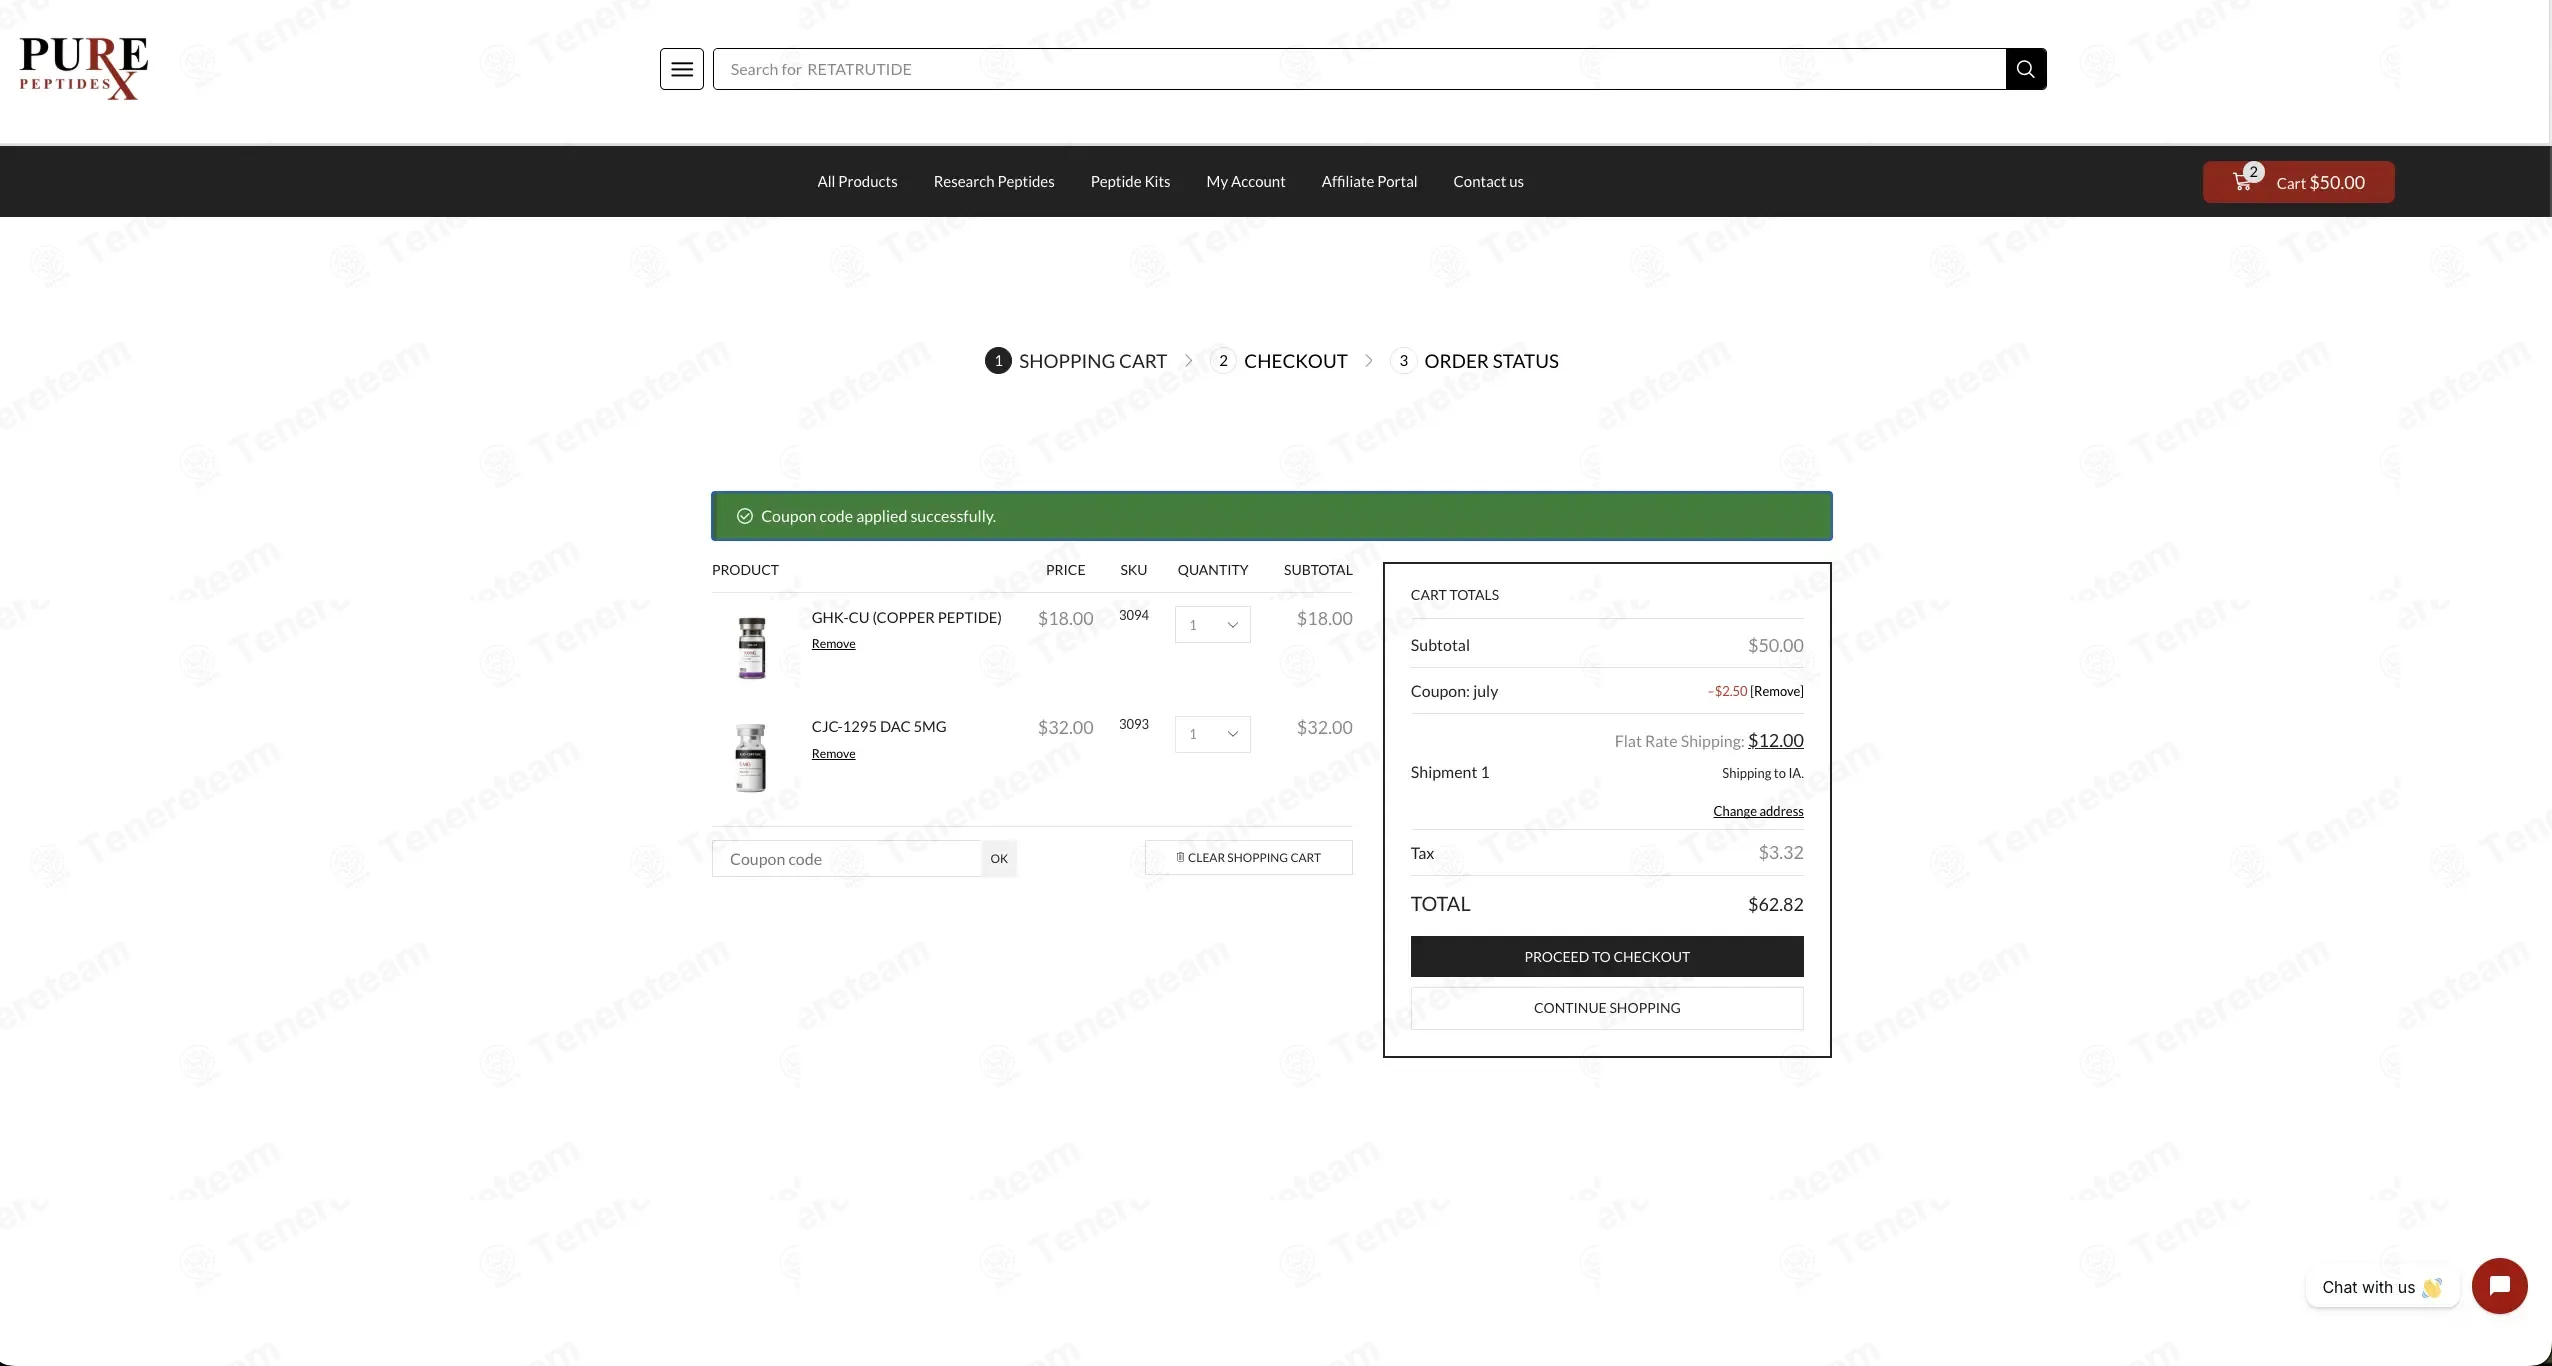Go to All Products menu

point(857,182)
